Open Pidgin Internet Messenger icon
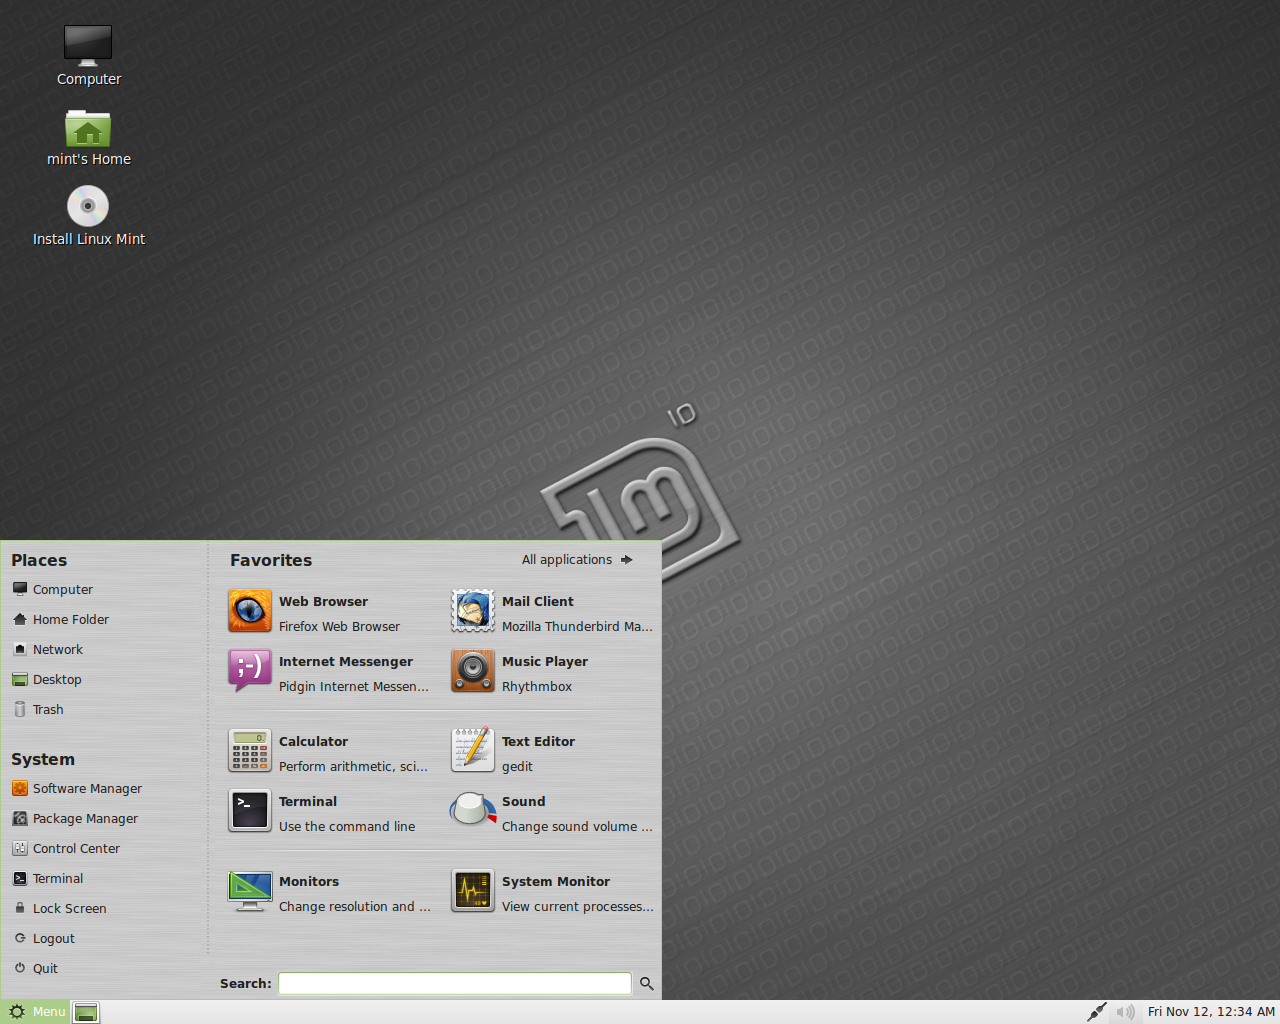This screenshot has height=1024, width=1280. 250,671
